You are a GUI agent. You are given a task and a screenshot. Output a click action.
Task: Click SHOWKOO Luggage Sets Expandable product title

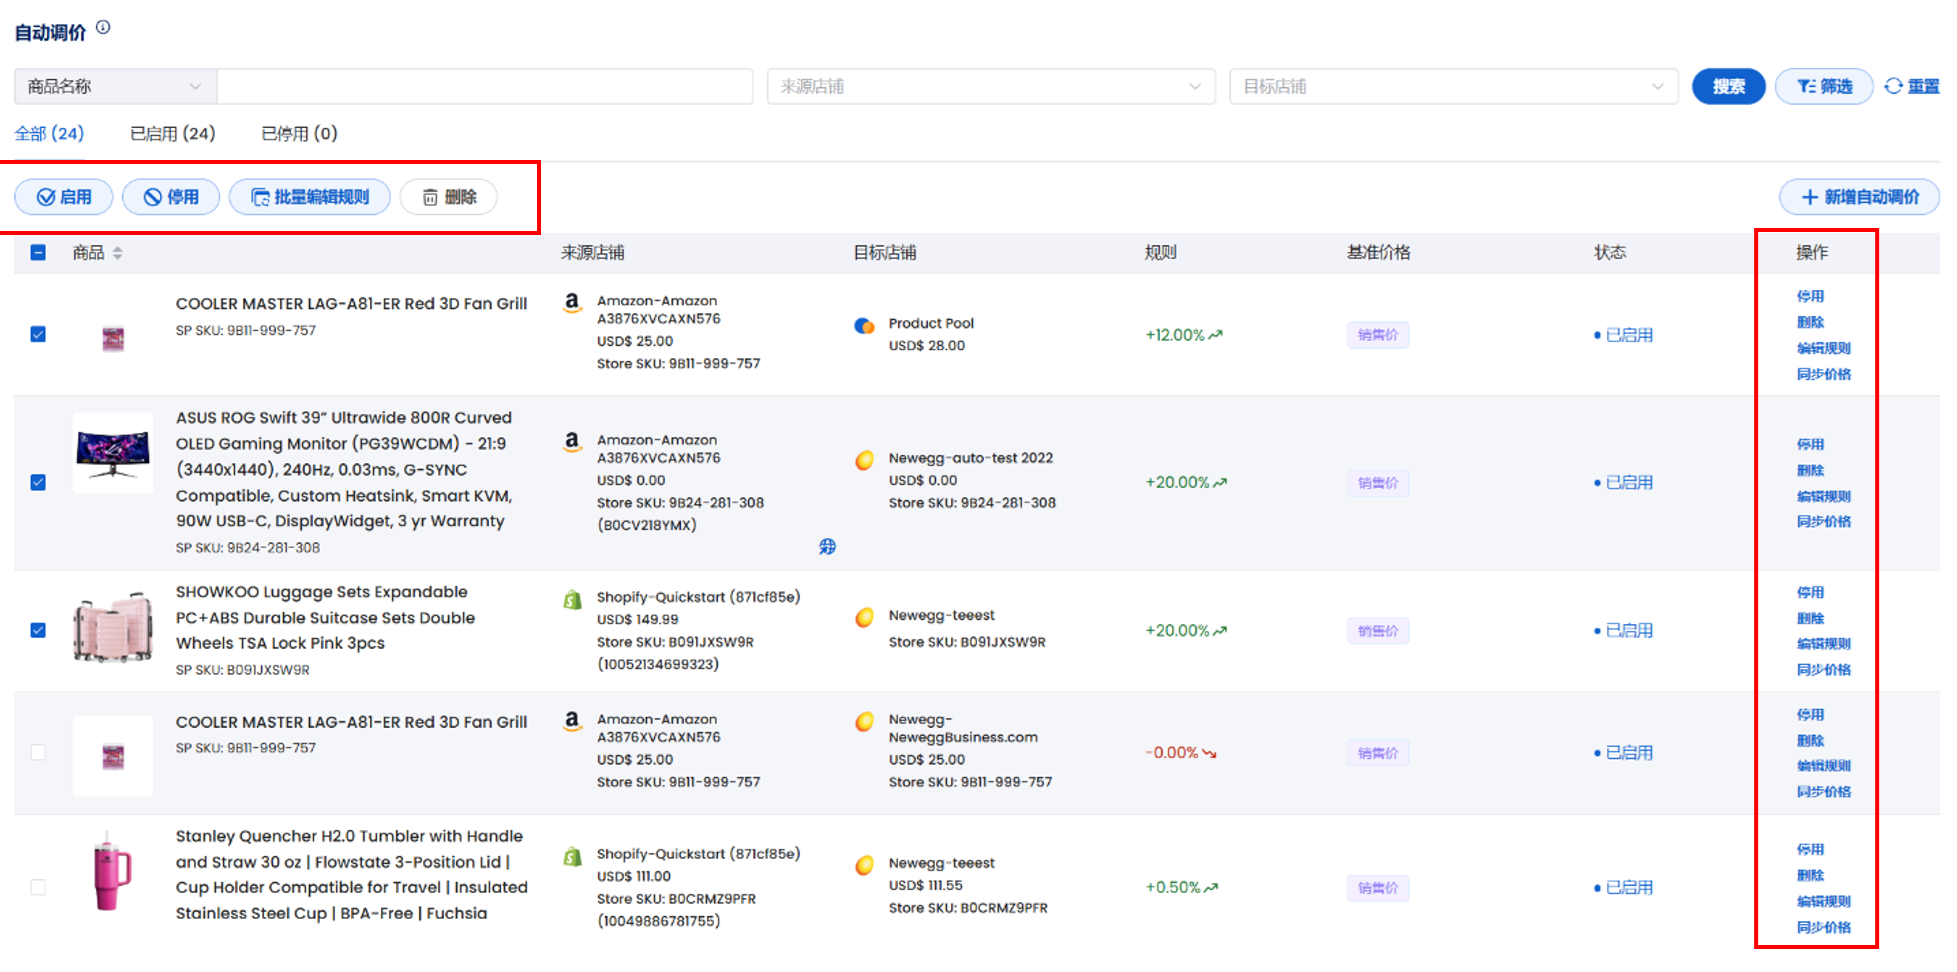325,617
